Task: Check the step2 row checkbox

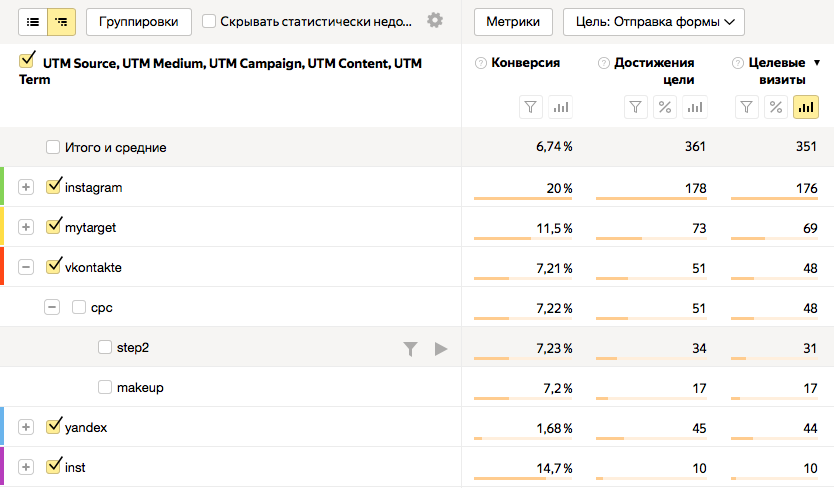Action: 105,348
